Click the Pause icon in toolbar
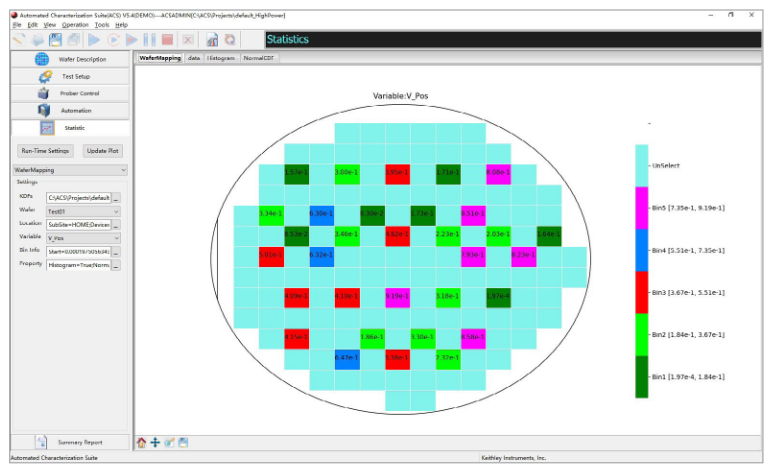The width and height of the screenshot is (772, 471). click(149, 39)
